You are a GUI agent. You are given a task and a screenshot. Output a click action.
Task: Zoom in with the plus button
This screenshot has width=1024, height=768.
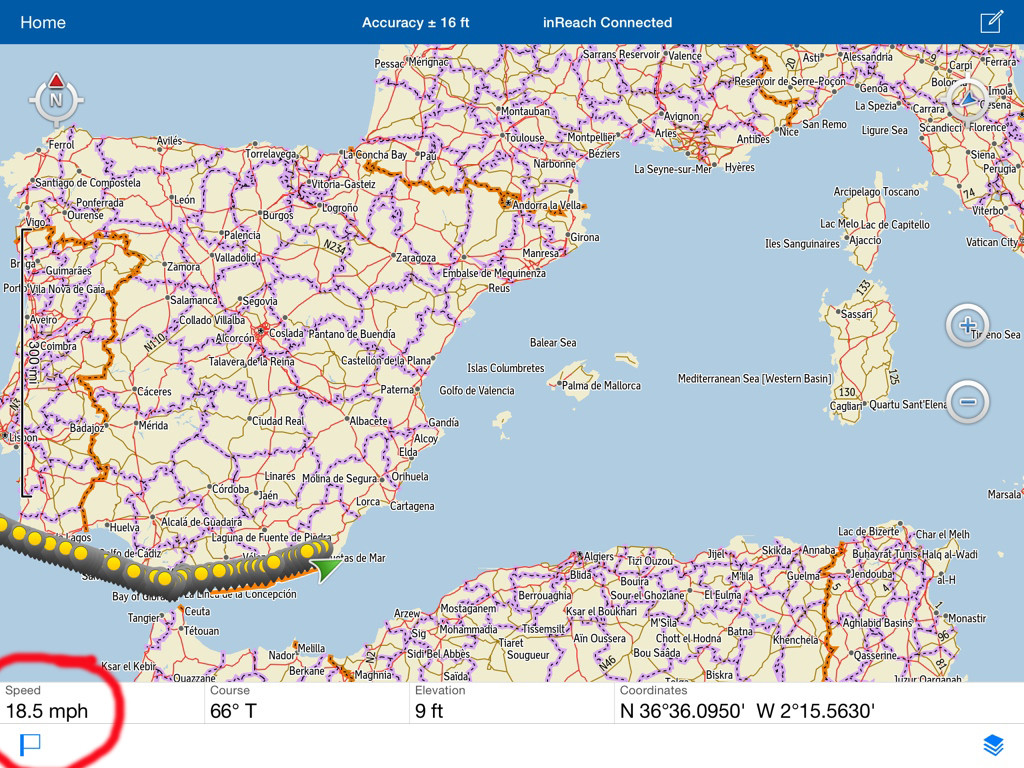(x=967, y=325)
